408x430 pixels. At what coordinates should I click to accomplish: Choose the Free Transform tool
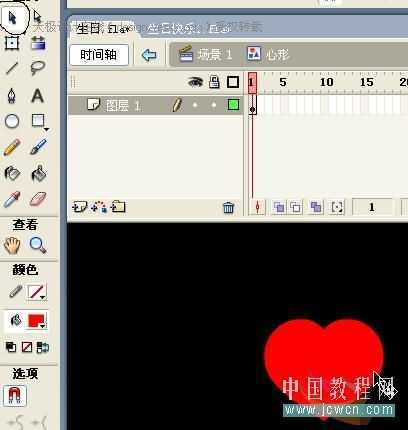click(x=12, y=43)
